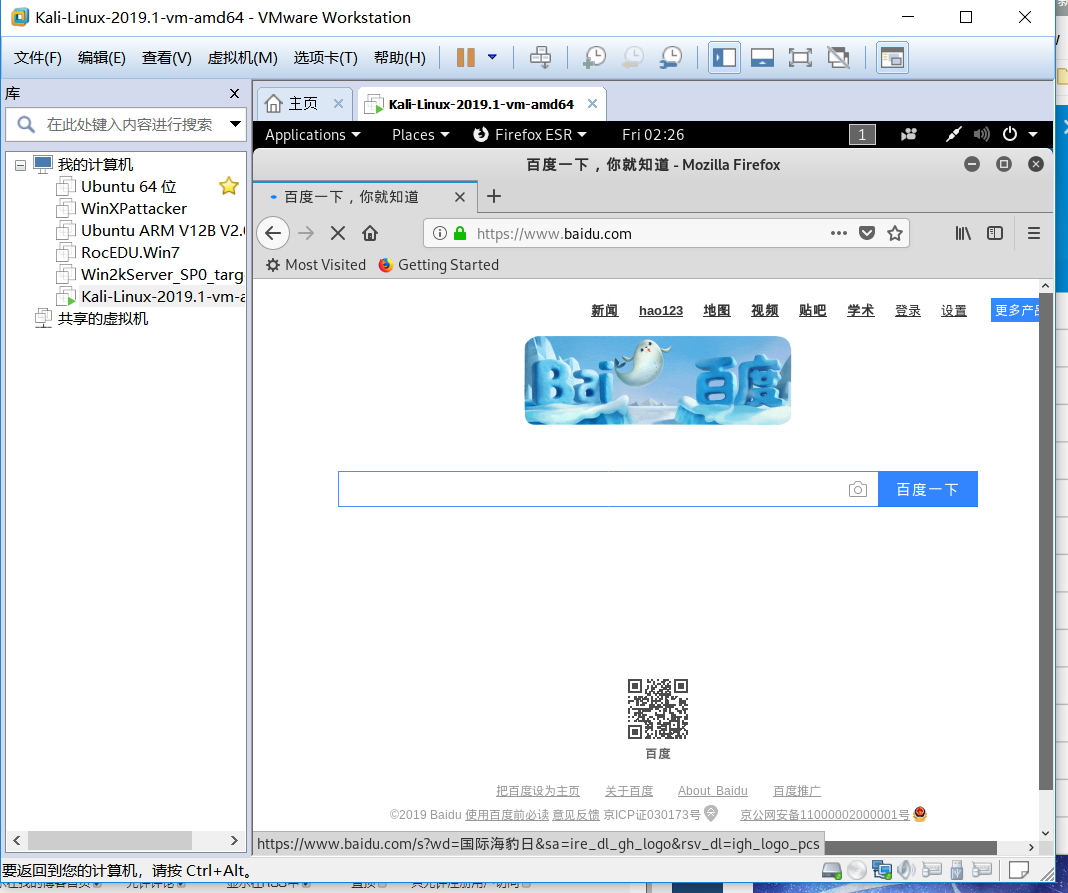Click the 百度一下 search button
The image size is (1068, 893).
928,489
